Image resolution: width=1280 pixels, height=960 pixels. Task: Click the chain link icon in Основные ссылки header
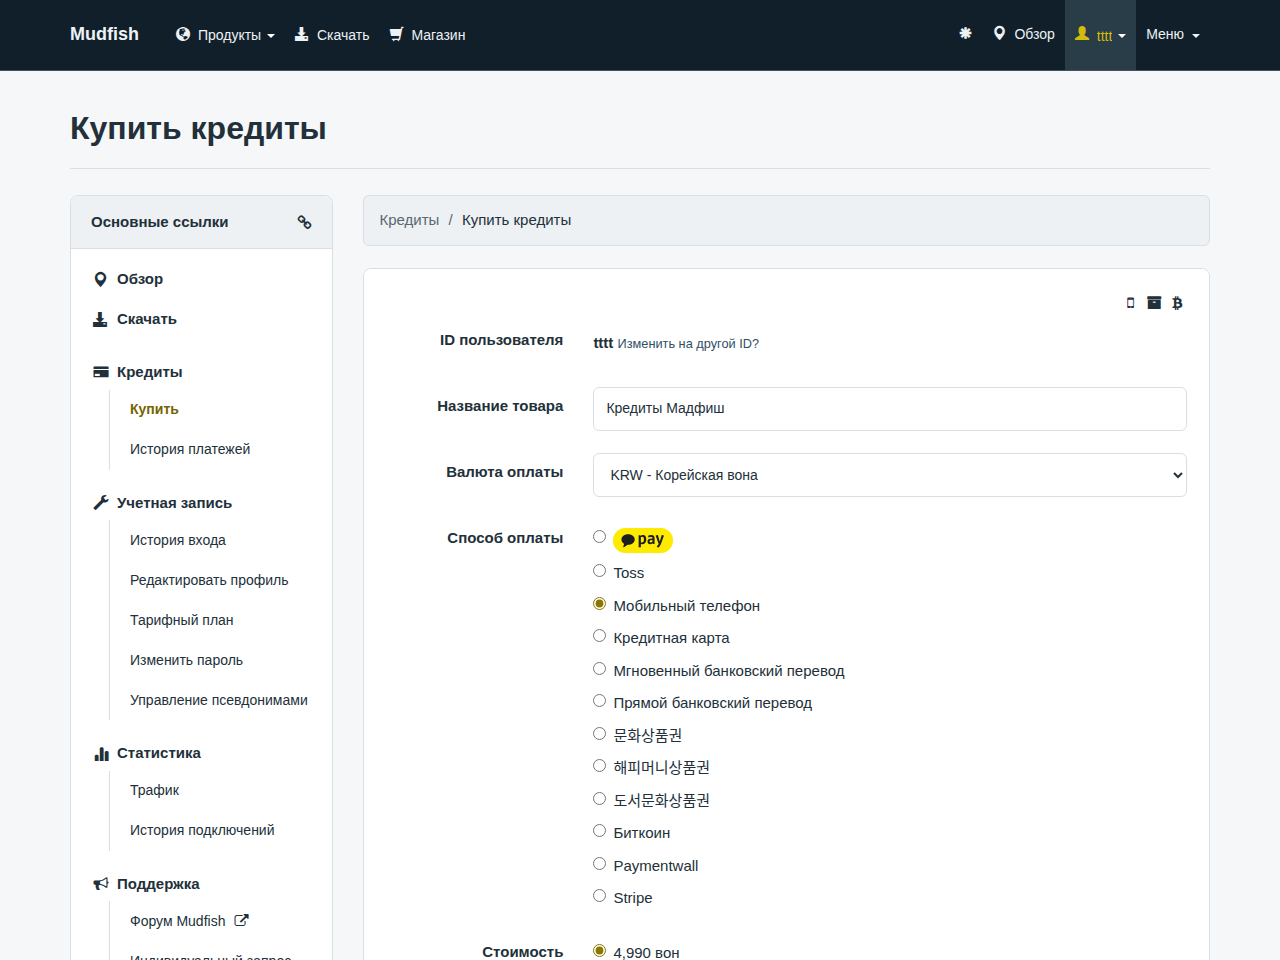pyautogui.click(x=305, y=222)
